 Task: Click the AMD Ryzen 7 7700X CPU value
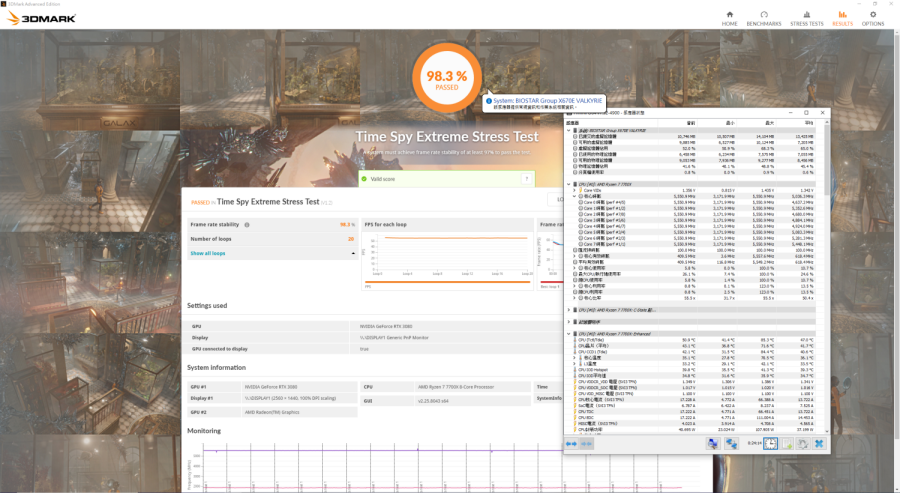coord(456,387)
